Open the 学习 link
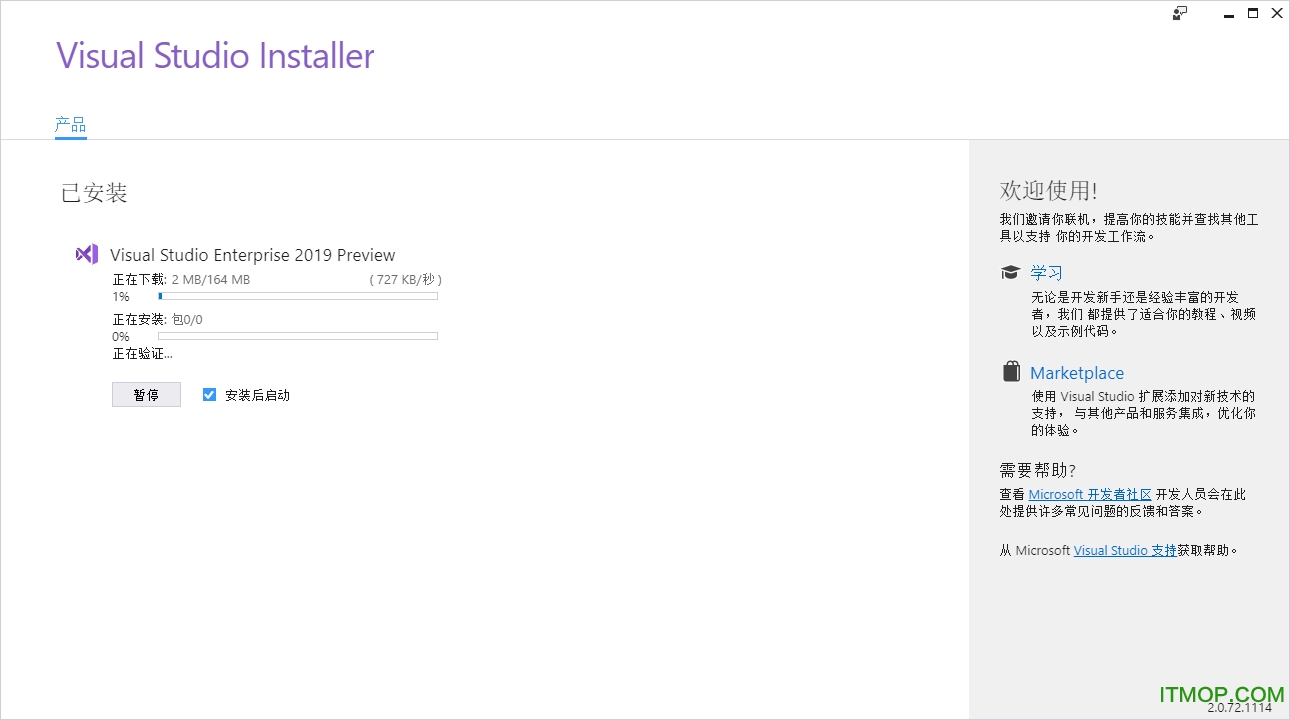 [x=1046, y=272]
